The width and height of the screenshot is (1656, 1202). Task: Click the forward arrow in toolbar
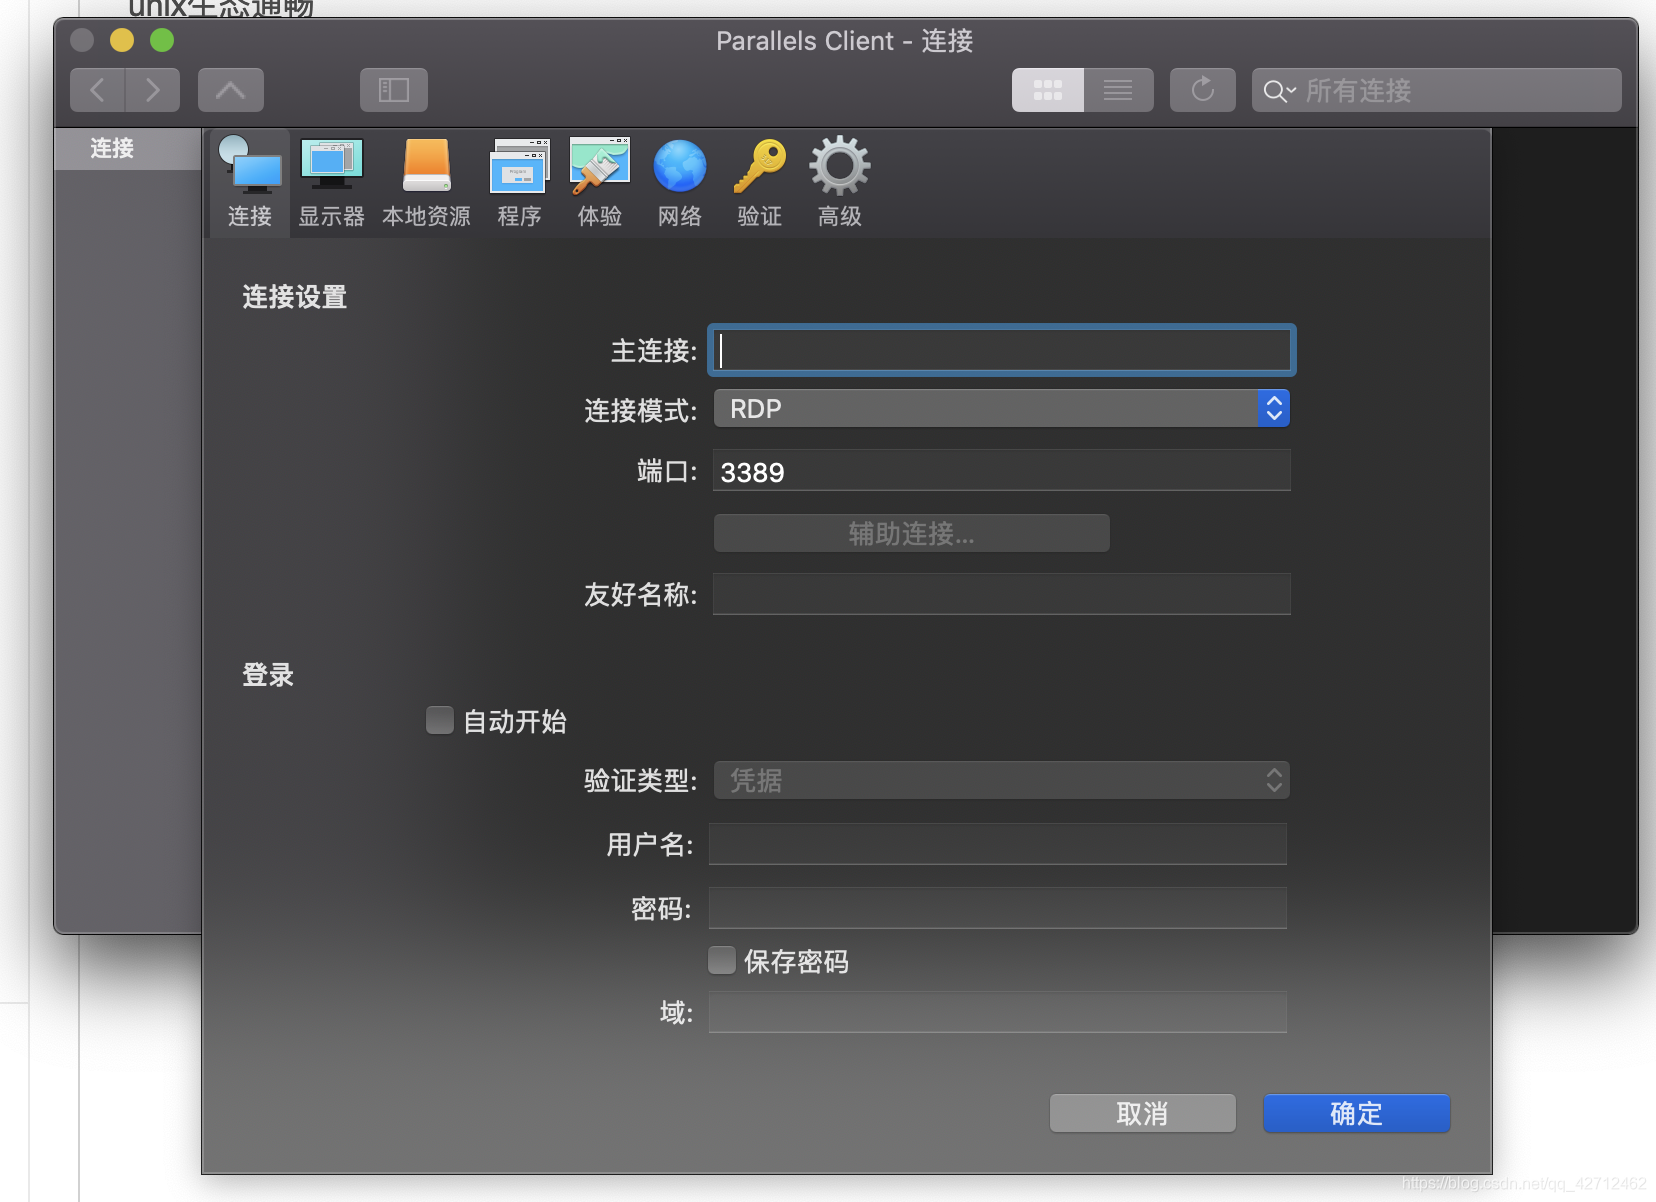pyautogui.click(x=153, y=90)
